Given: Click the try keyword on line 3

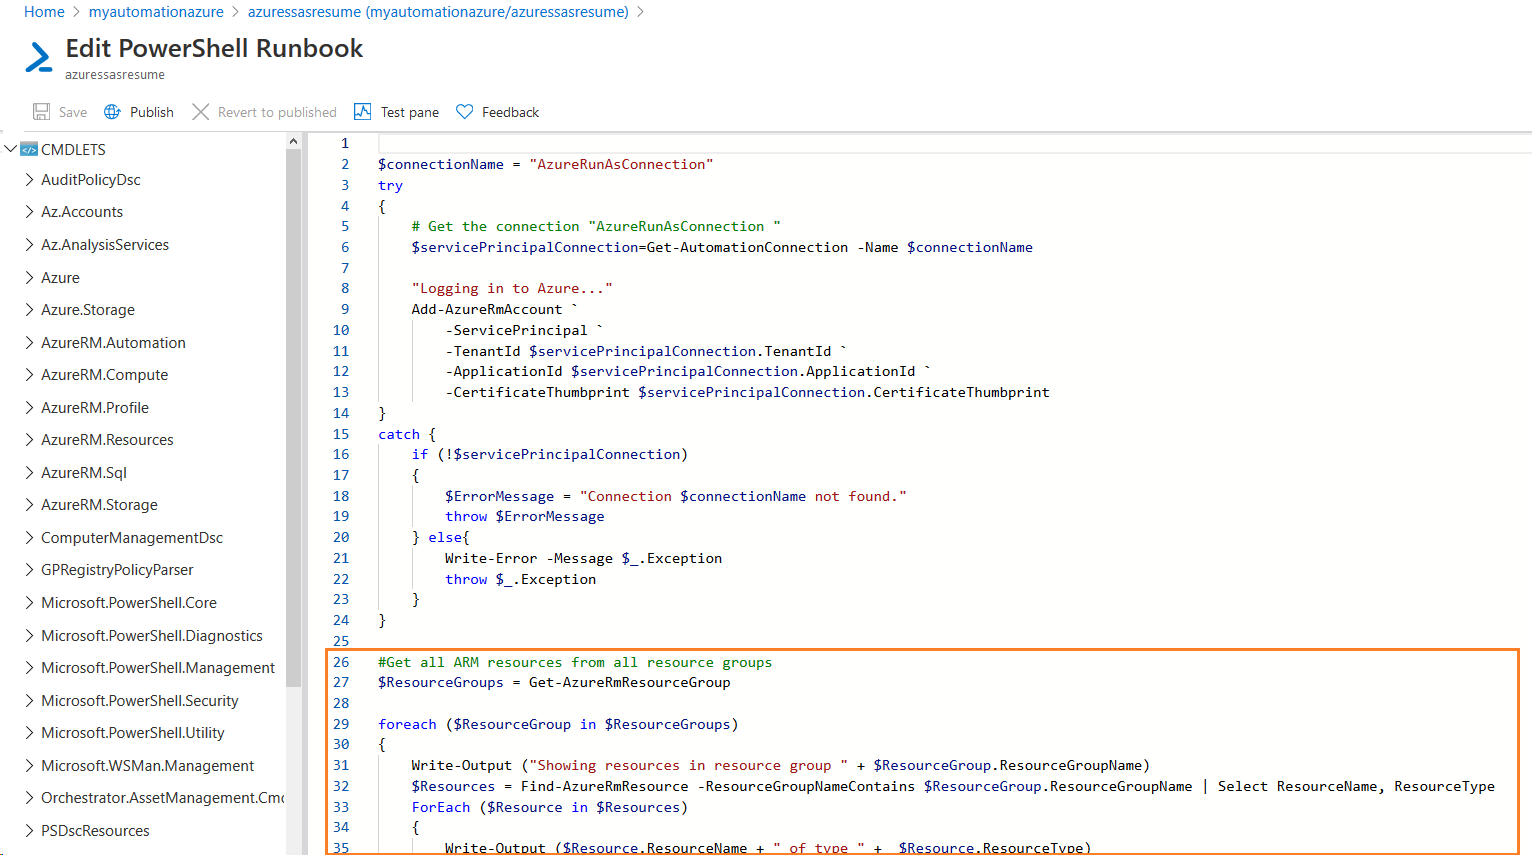Looking at the screenshot, I should point(390,185).
